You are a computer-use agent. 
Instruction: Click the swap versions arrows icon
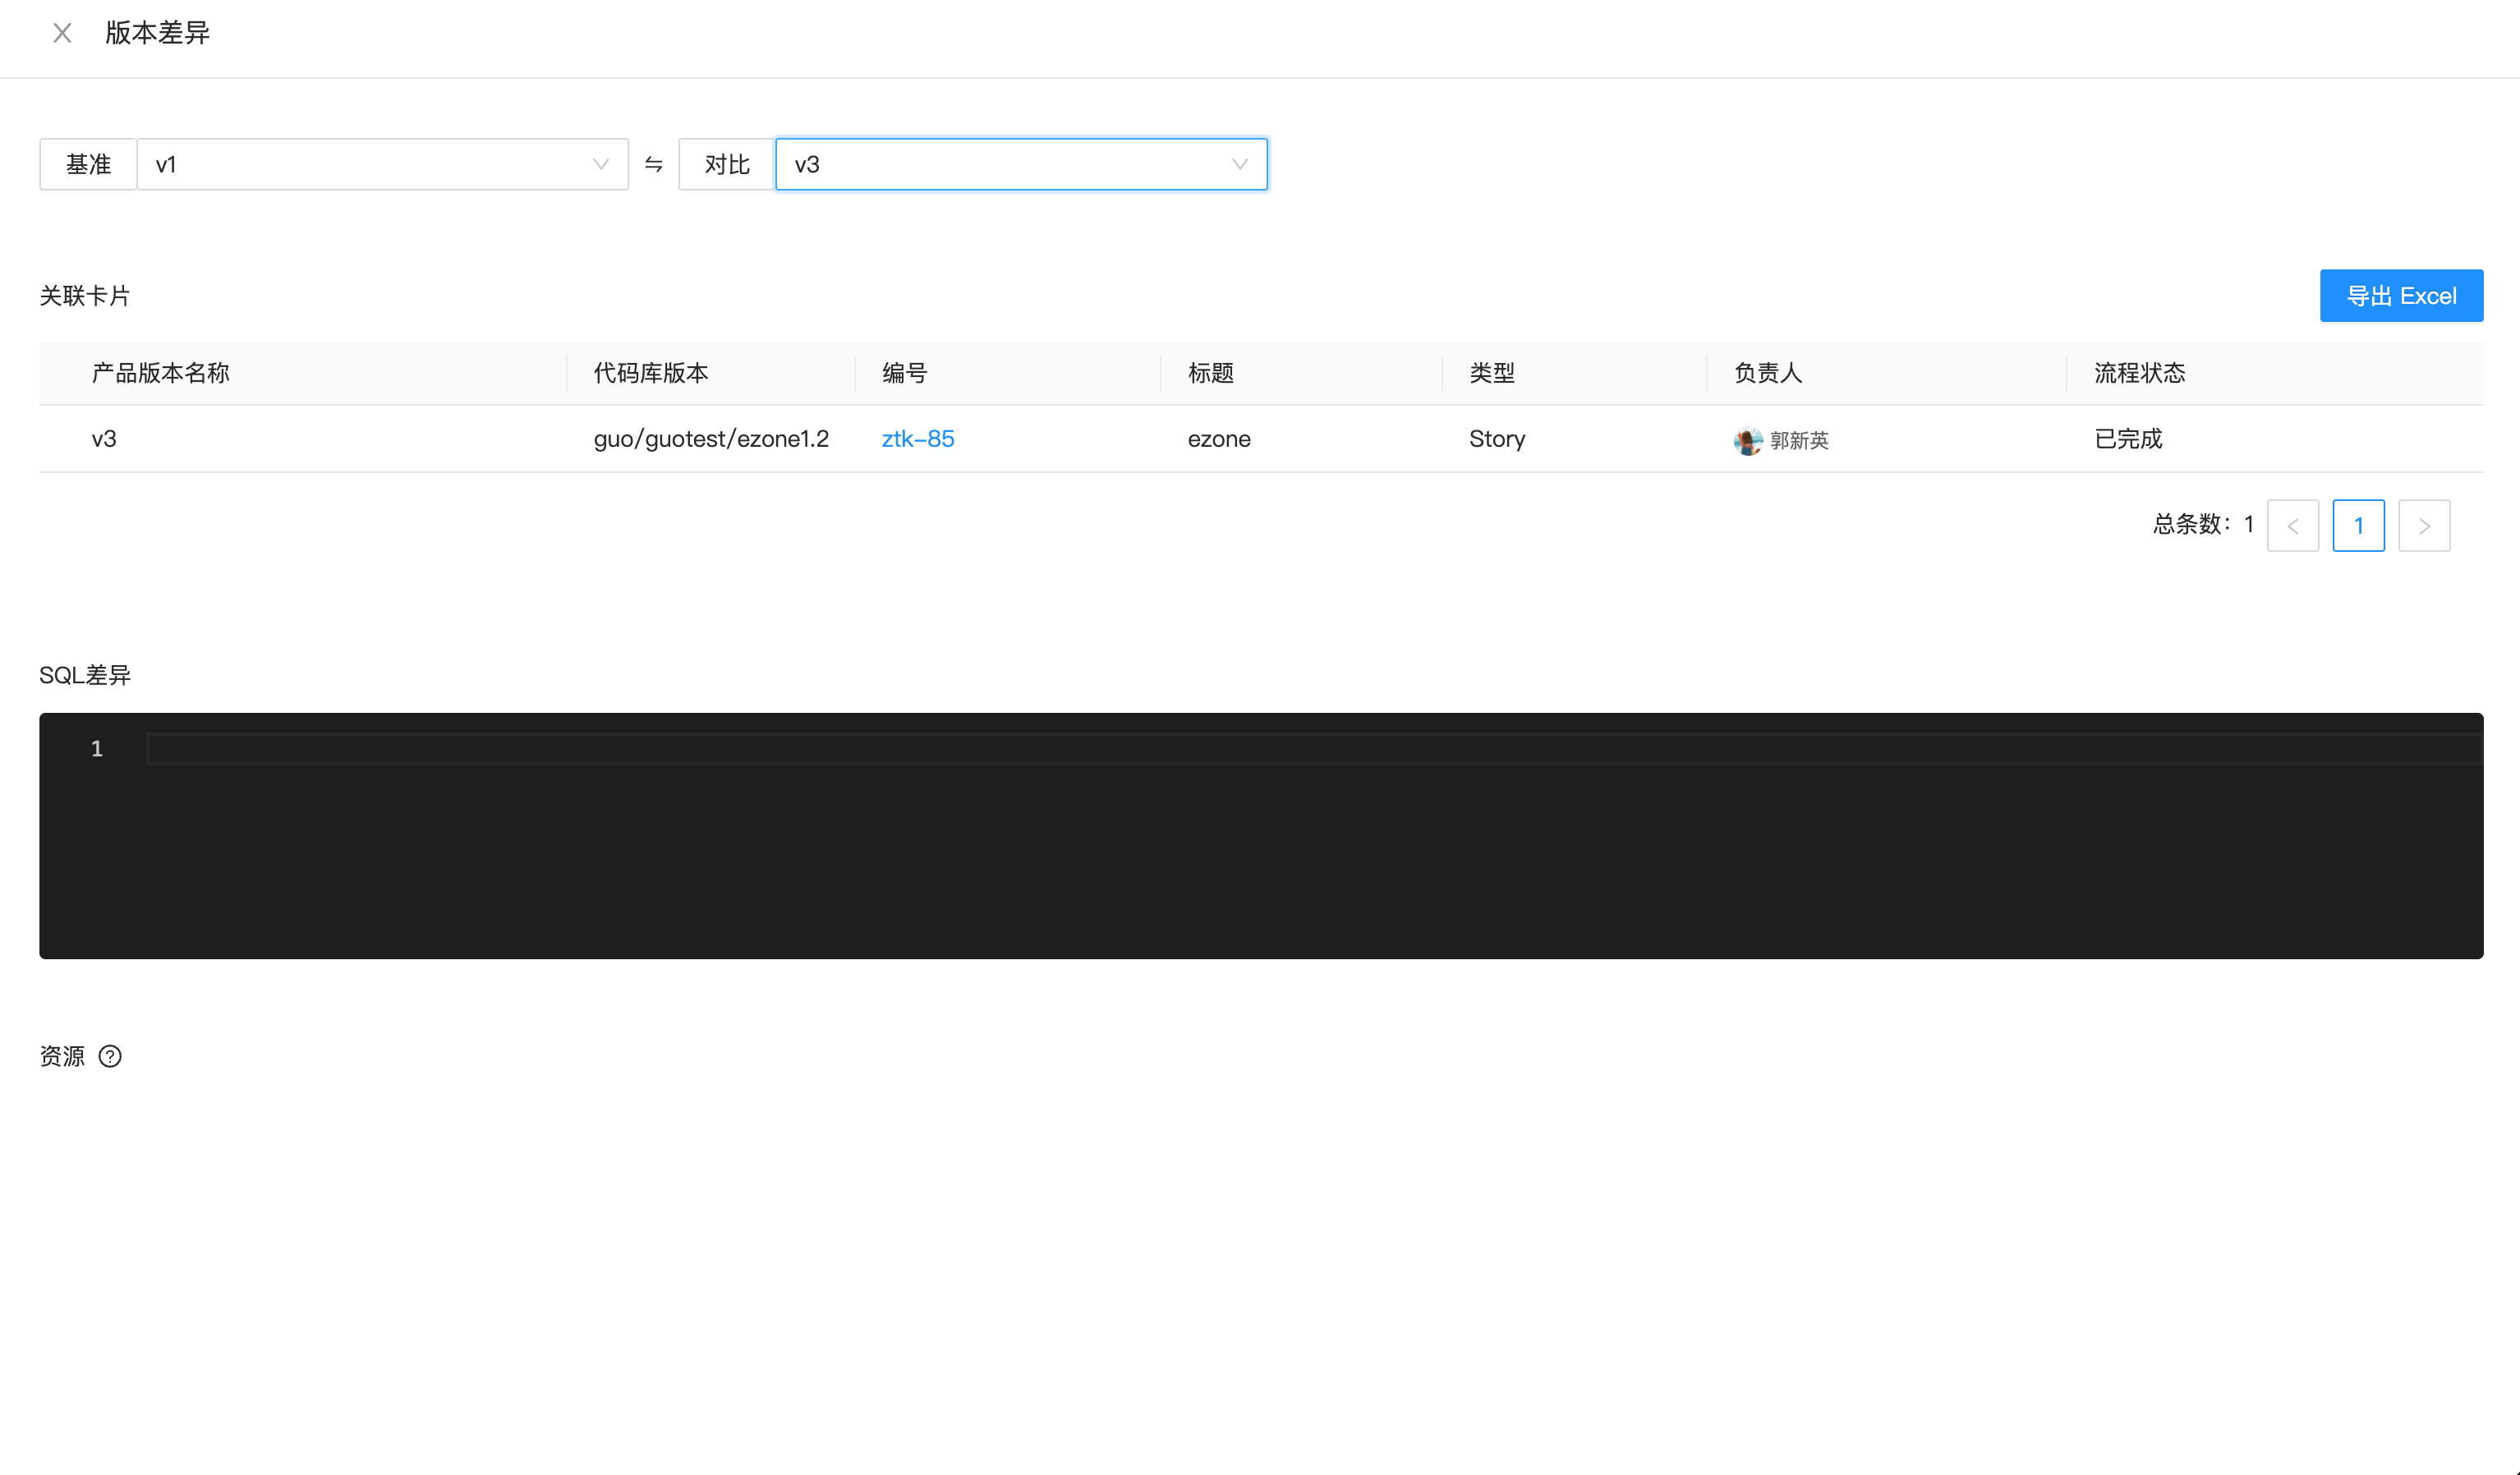(x=653, y=164)
